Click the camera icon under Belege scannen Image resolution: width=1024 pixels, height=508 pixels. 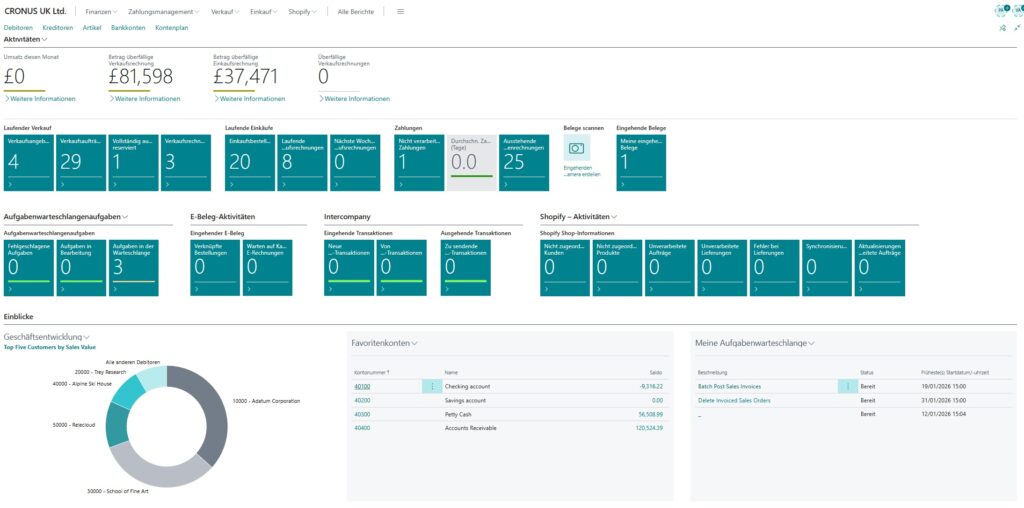click(x=576, y=148)
